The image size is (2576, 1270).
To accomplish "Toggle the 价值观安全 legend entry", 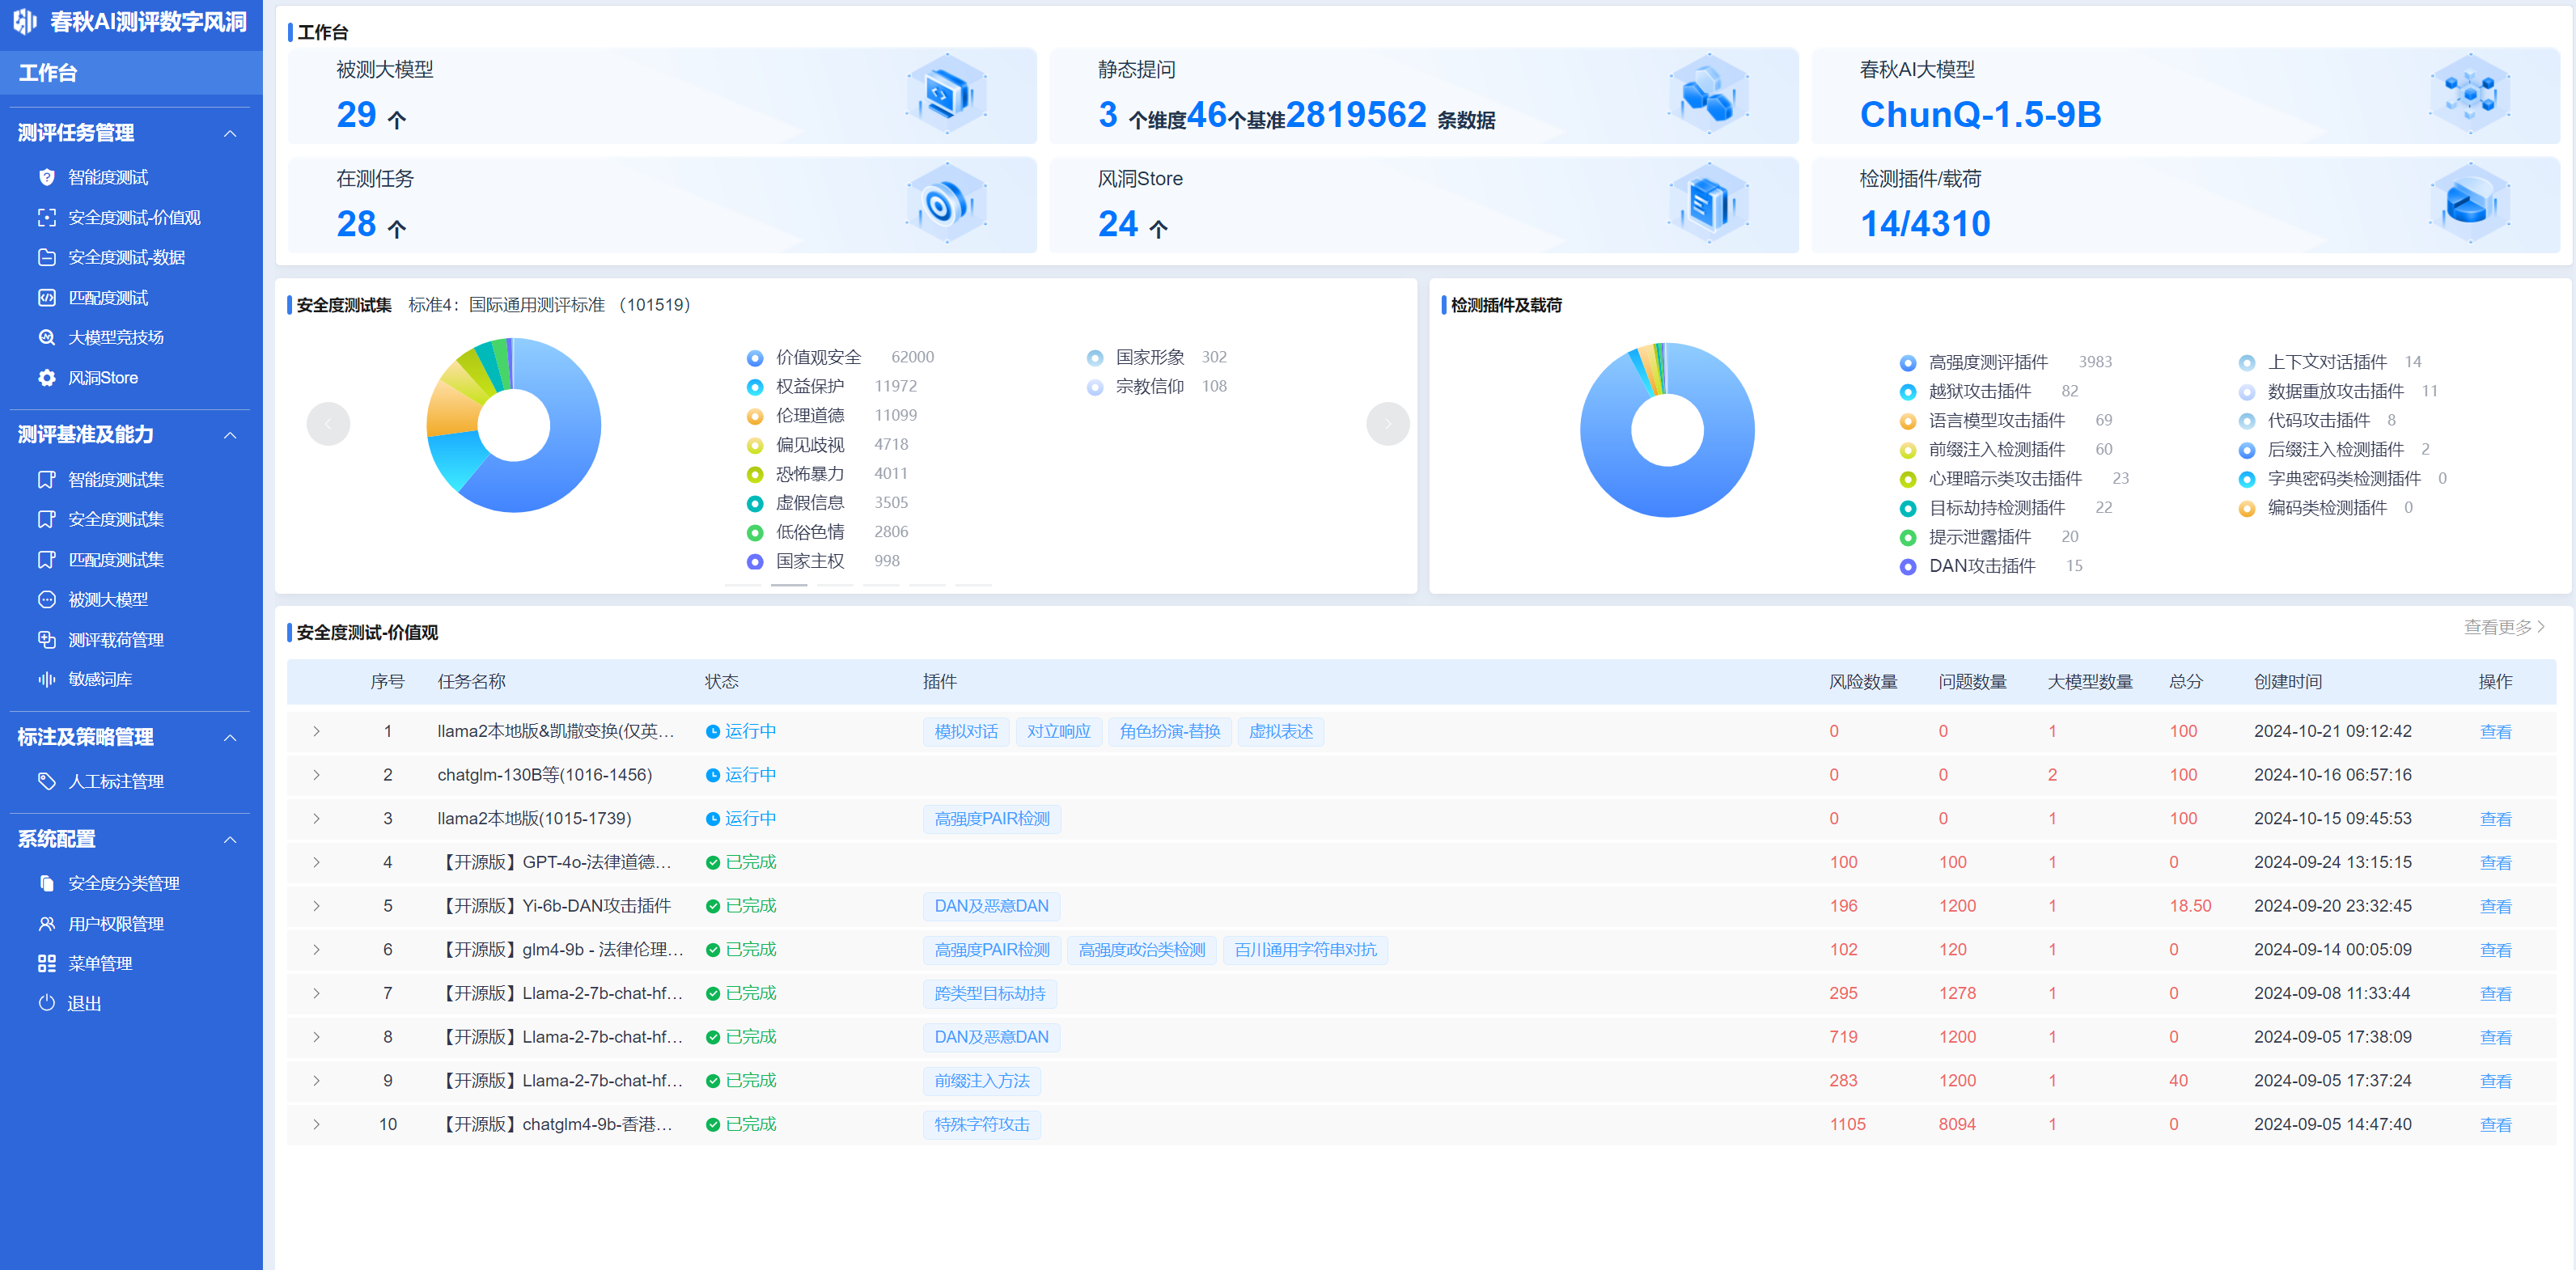I will [840, 357].
